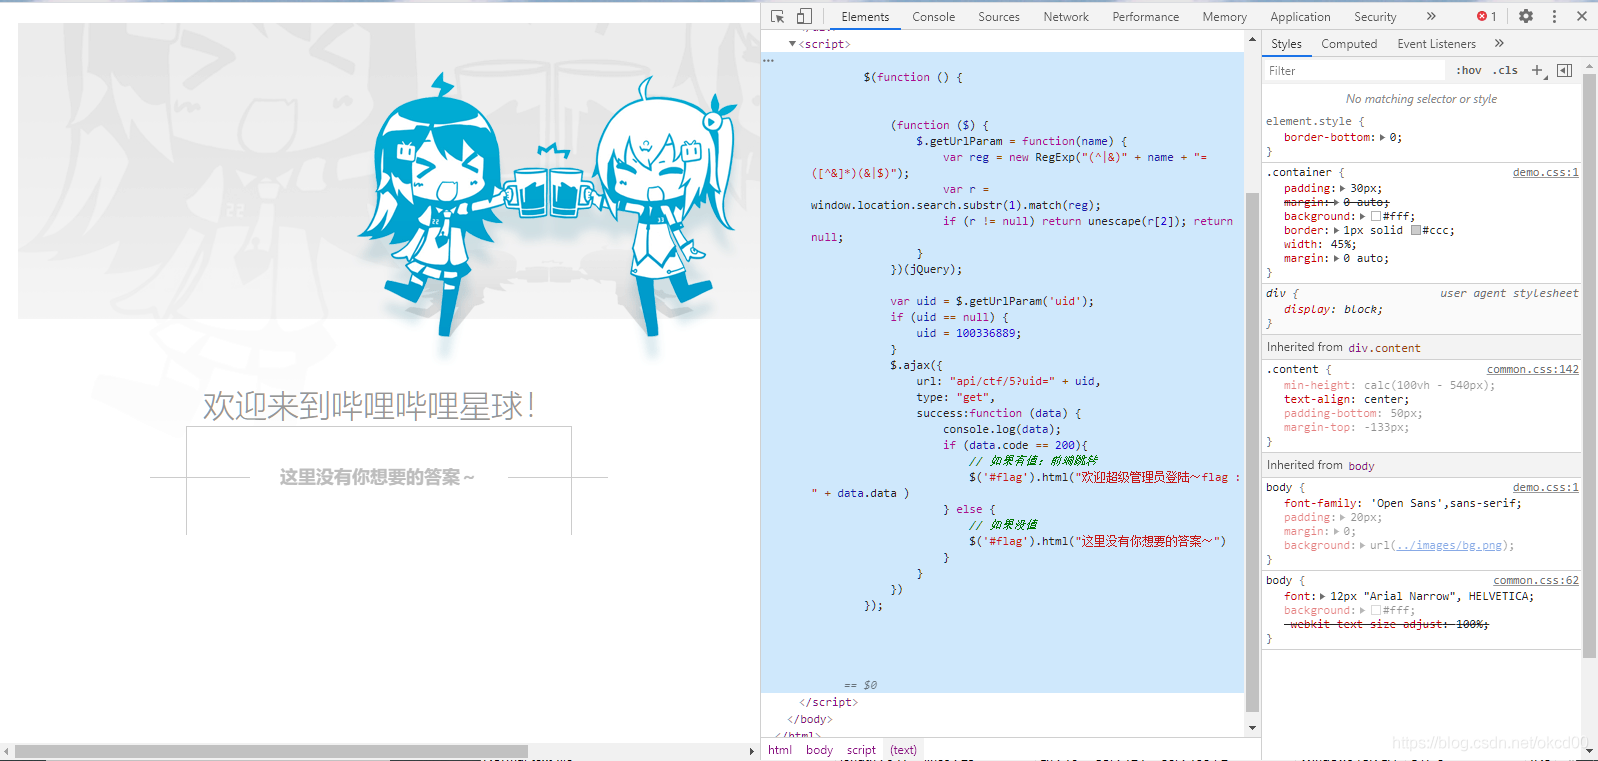Click the page horizontal scrollbar thumb
Viewport: 1598px width, 761px height.
tap(271, 751)
